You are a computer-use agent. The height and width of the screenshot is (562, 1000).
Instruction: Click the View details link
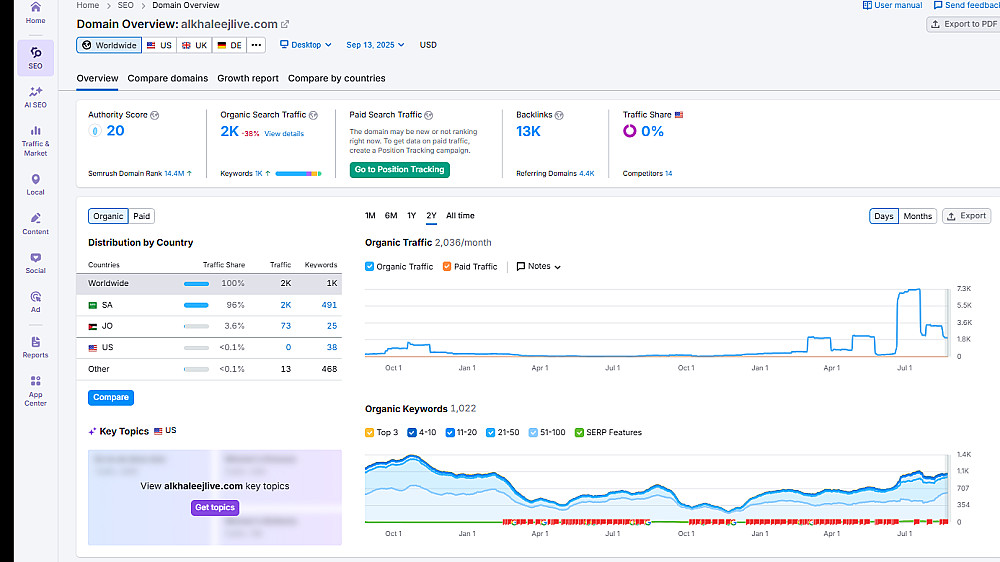tap(284, 134)
